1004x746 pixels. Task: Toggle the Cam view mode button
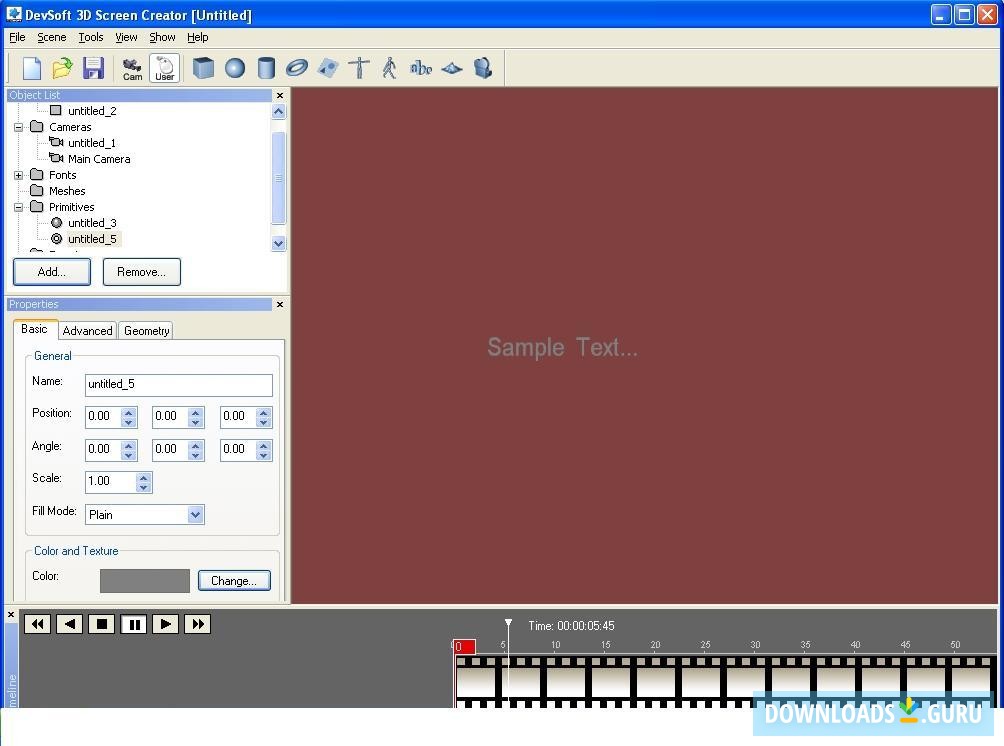[x=133, y=69]
